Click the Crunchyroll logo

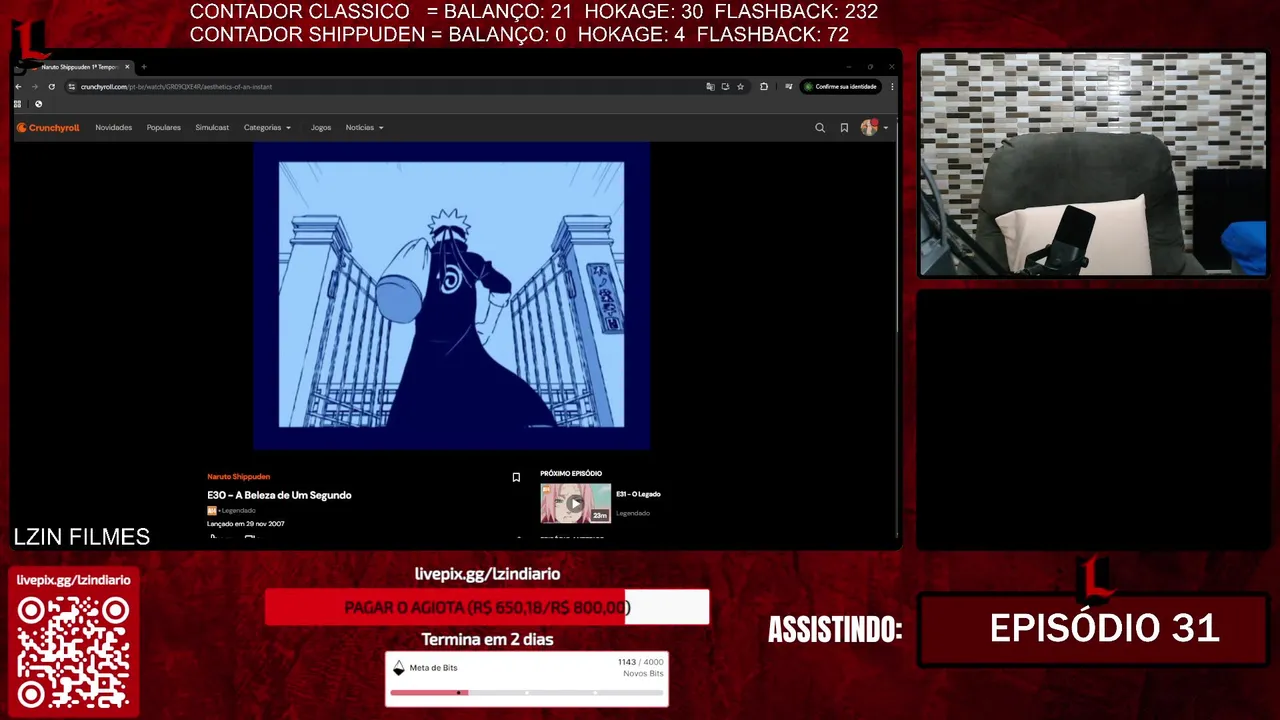(x=48, y=128)
